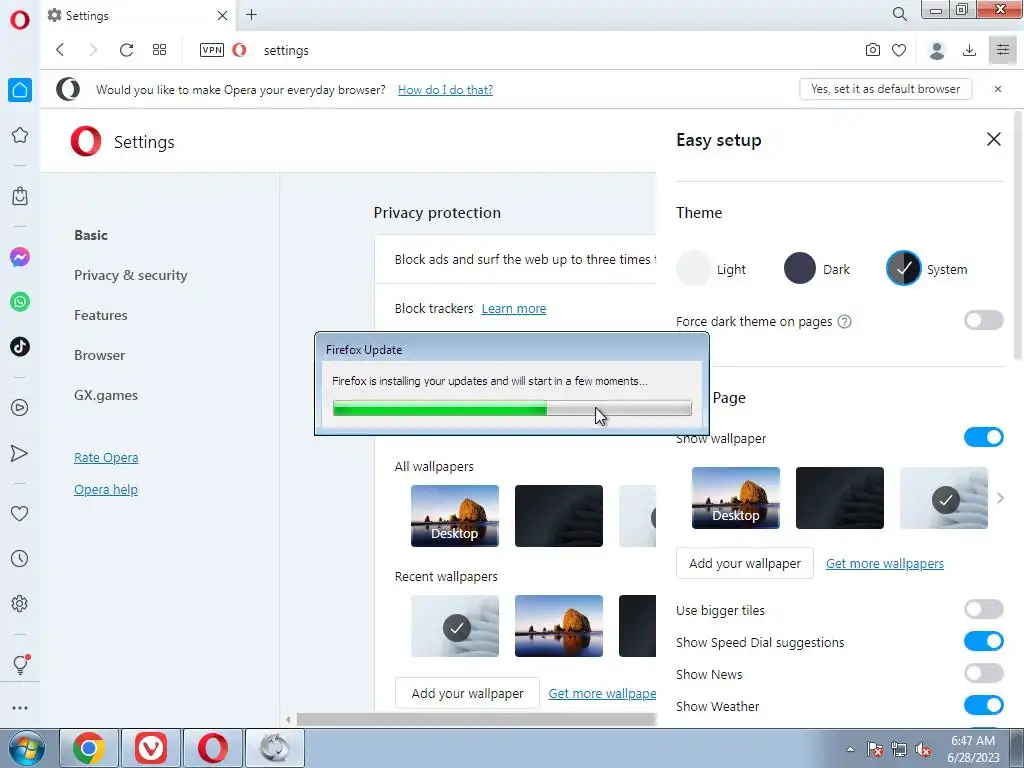Screen dimensions: 1024x768
Task: Open the Basic settings section
Action: tap(91, 235)
